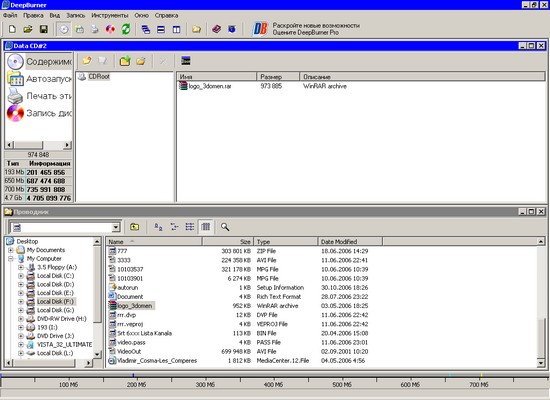Select Запись диска in side panel
This screenshot has width=550, height=400.
click(39, 113)
